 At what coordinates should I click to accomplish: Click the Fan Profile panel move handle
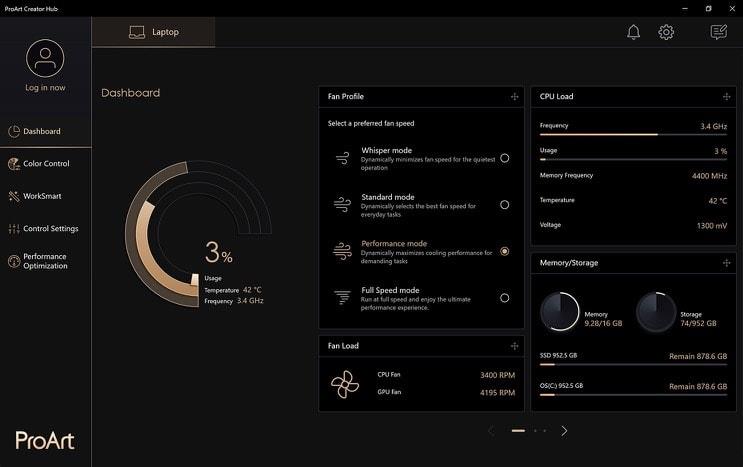pyautogui.click(x=514, y=97)
